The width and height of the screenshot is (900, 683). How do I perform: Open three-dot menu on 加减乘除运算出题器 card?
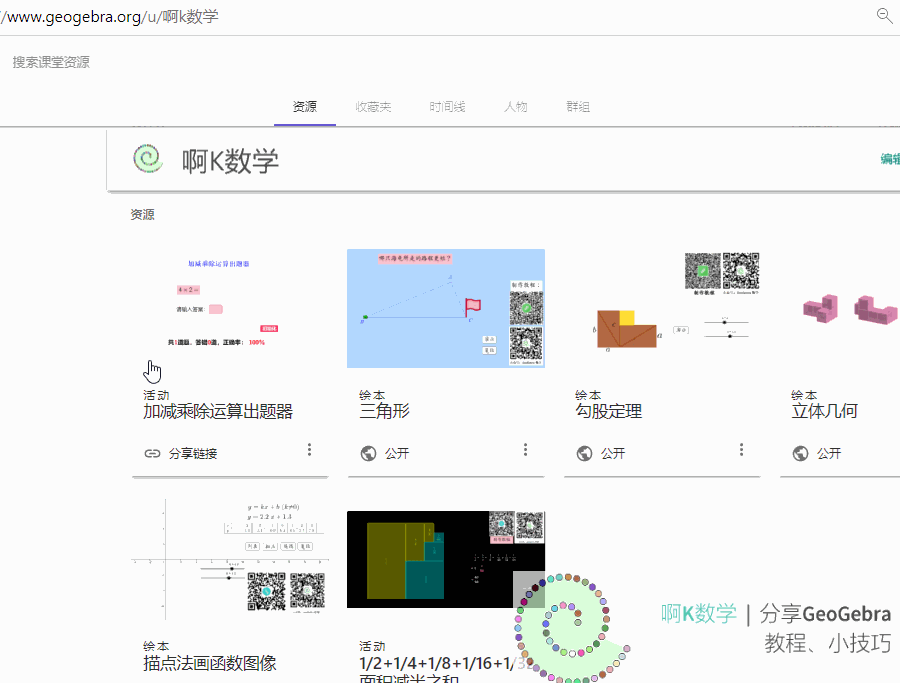[x=309, y=449]
